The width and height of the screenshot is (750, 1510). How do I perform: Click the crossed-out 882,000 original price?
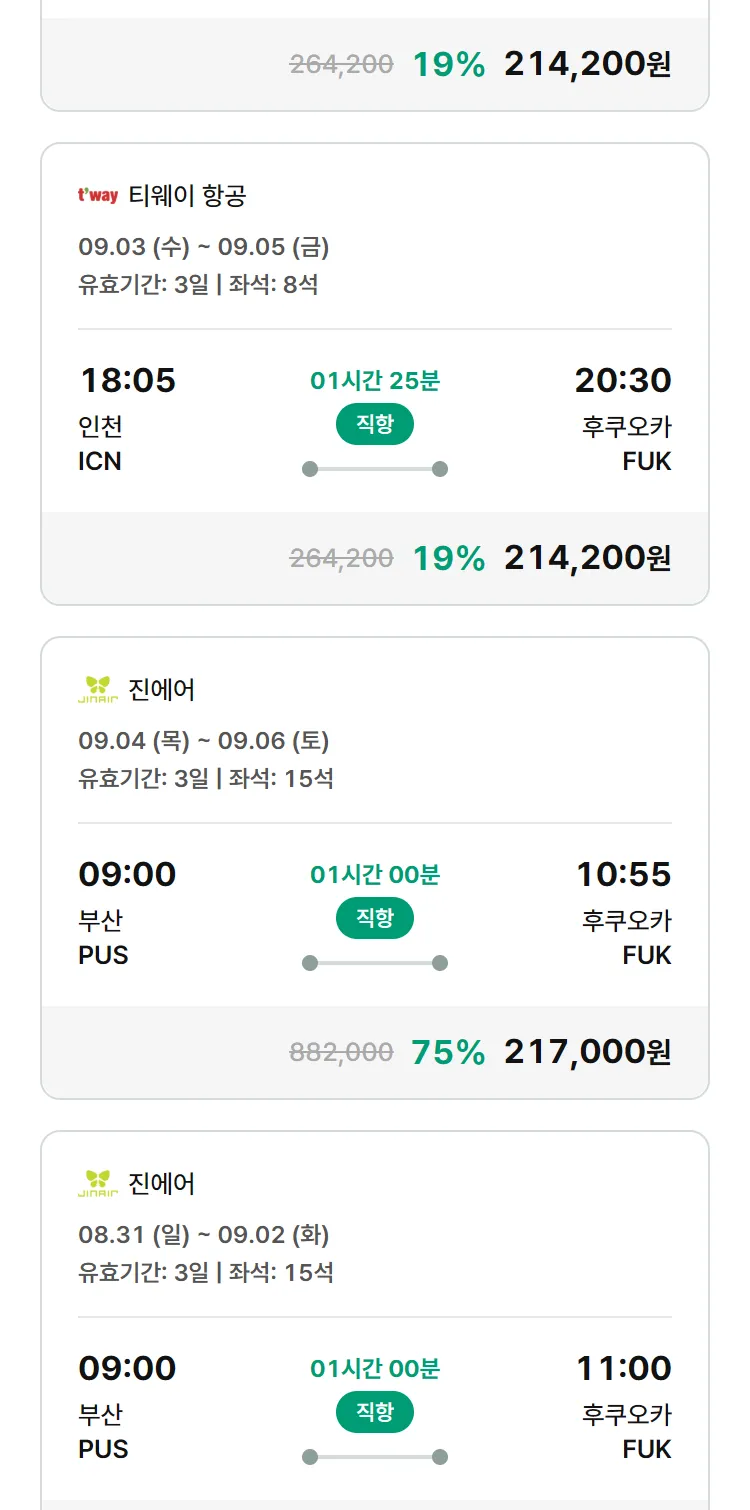coord(341,1052)
